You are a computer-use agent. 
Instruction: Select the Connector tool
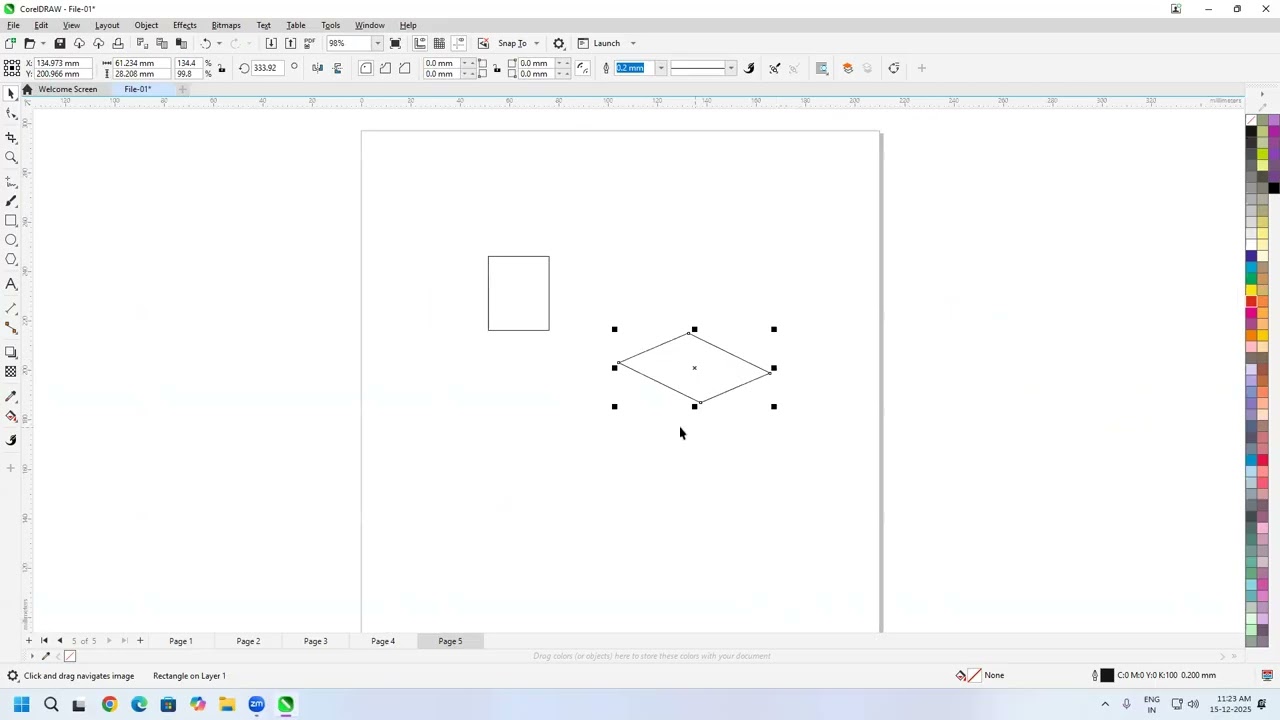pyautogui.click(x=11, y=328)
